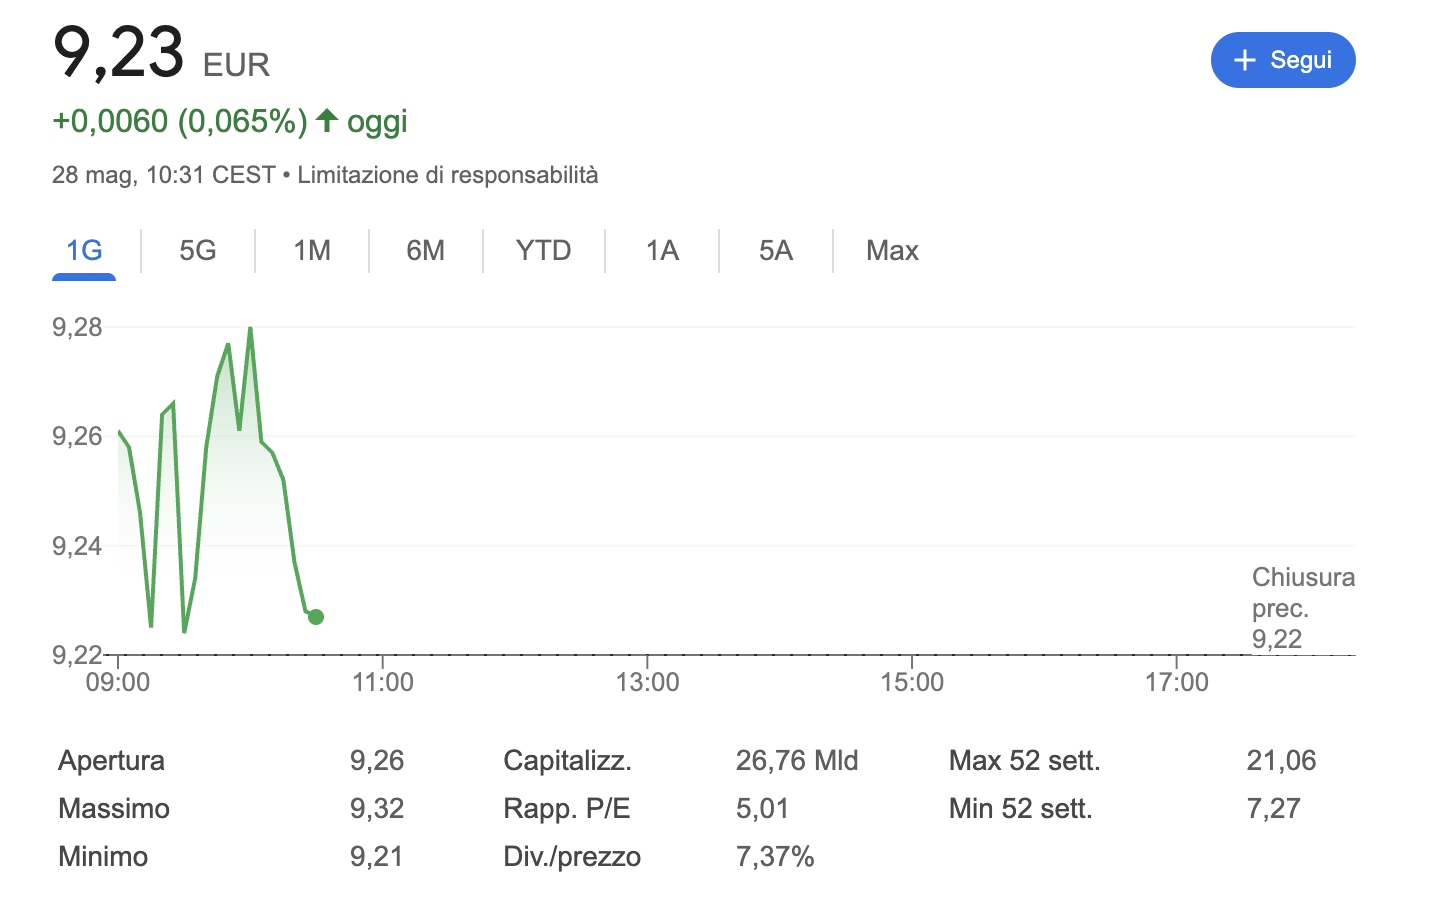Click the Capitalizz. label in the stats
The image size is (1438, 898).
(x=567, y=760)
